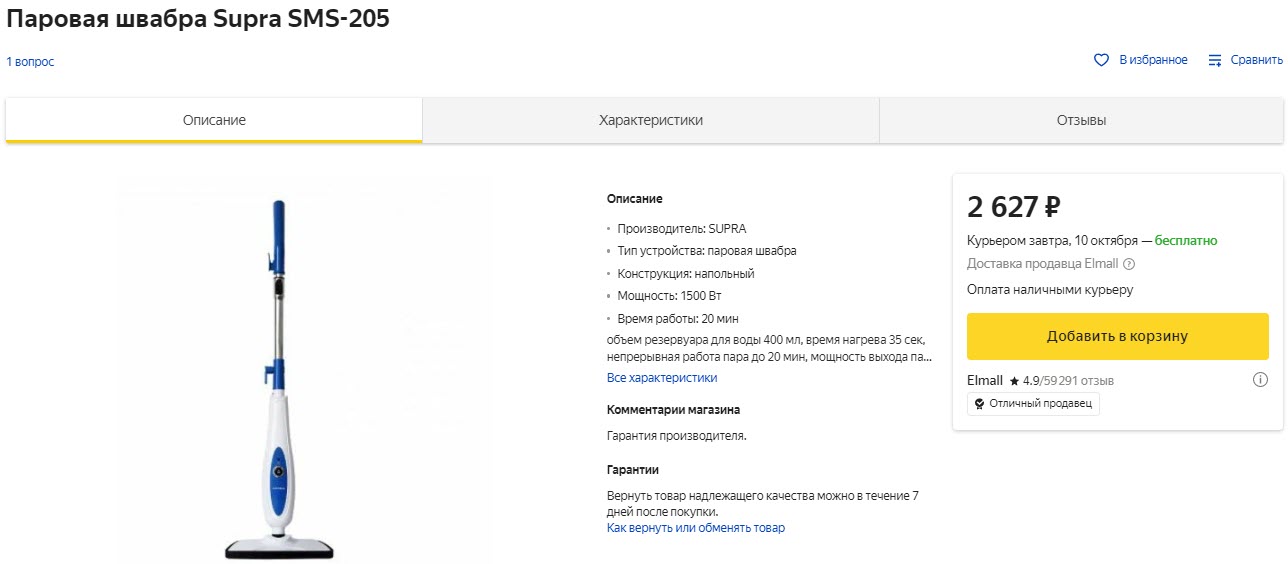Viewport: 1288px width, 564px height.
Task: Click the price "2 627 ₽"
Action: [x=1013, y=207]
